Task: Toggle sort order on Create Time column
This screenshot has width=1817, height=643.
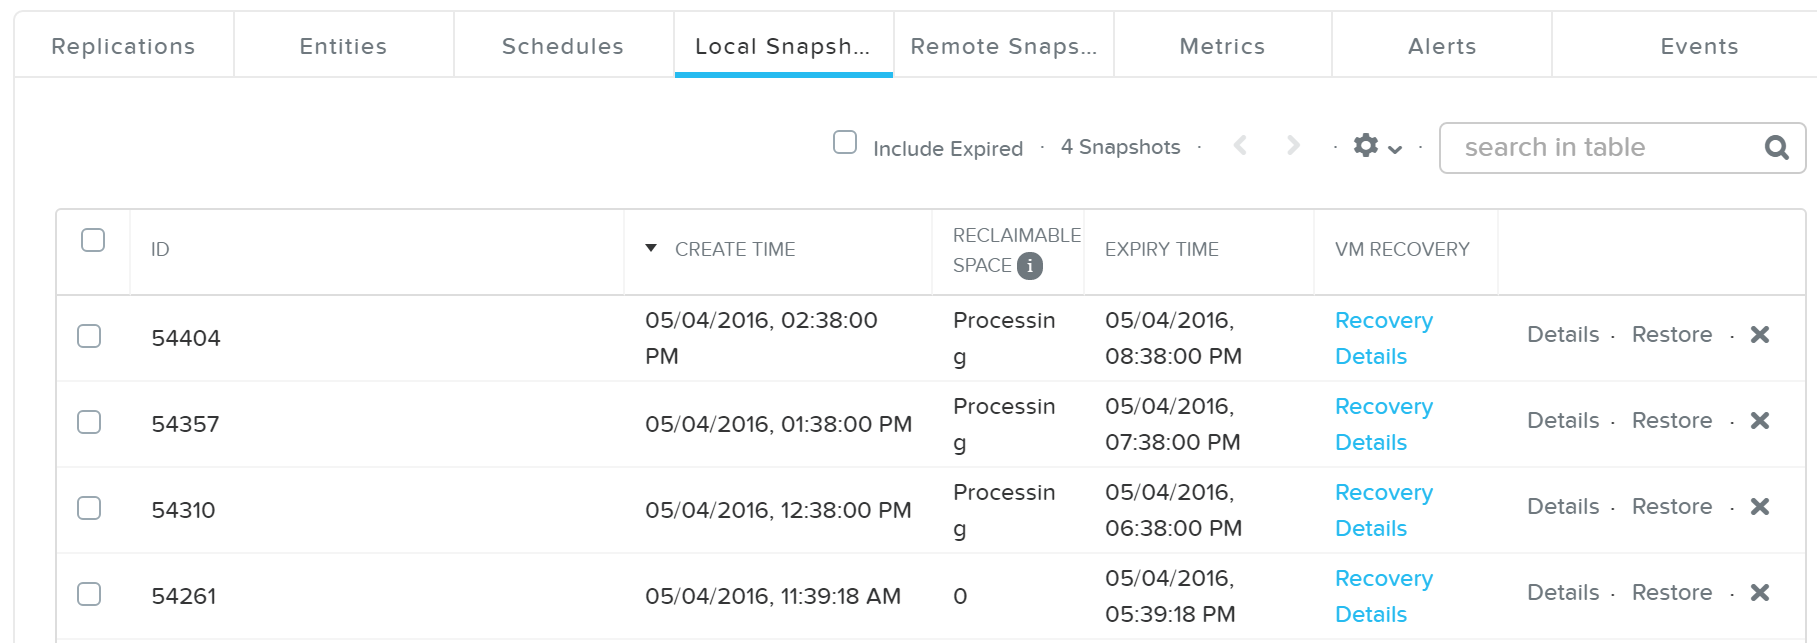Action: point(651,248)
